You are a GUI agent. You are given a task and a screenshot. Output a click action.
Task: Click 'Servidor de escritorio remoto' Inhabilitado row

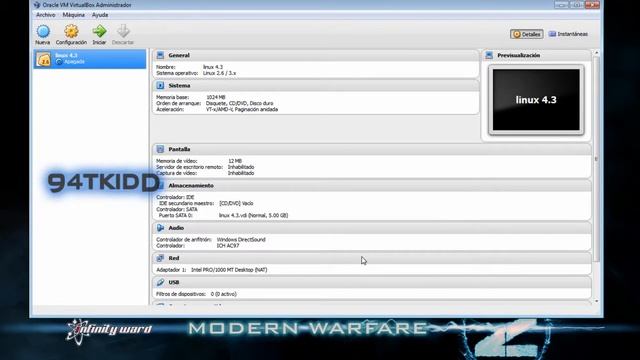[205, 167]
